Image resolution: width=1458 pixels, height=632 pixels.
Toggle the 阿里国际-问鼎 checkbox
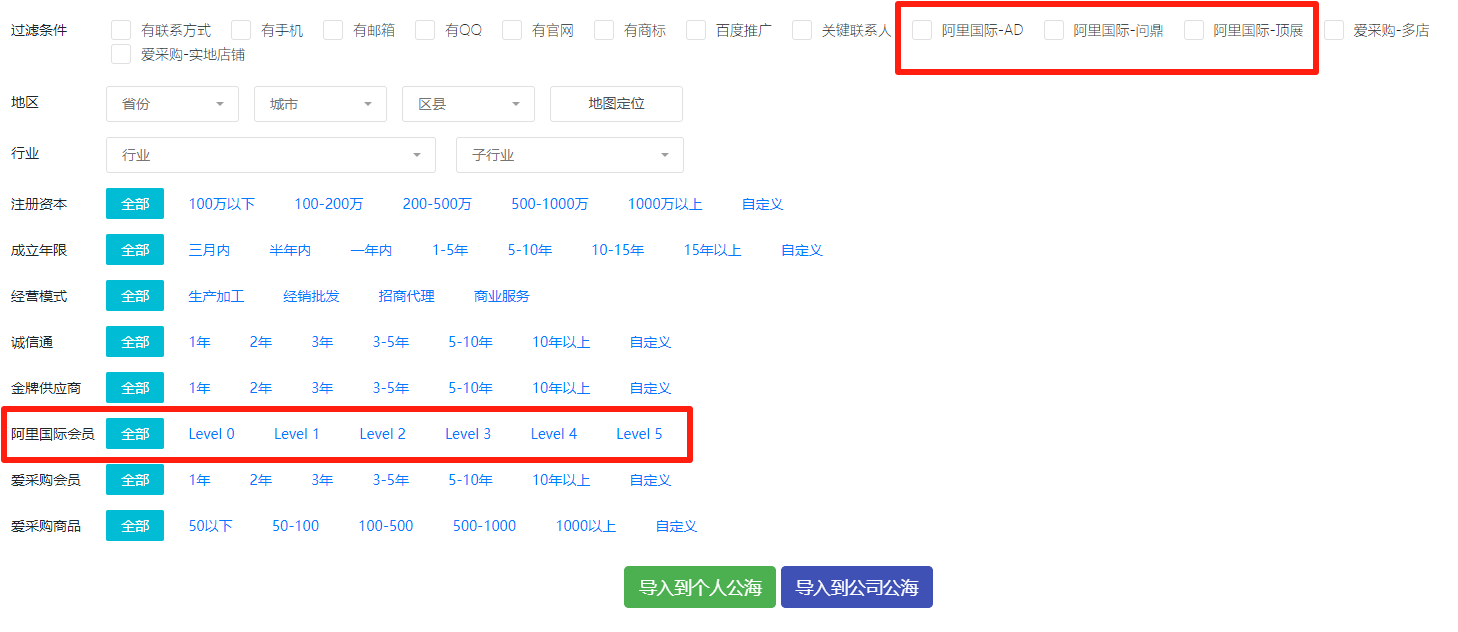point(1054,30)
